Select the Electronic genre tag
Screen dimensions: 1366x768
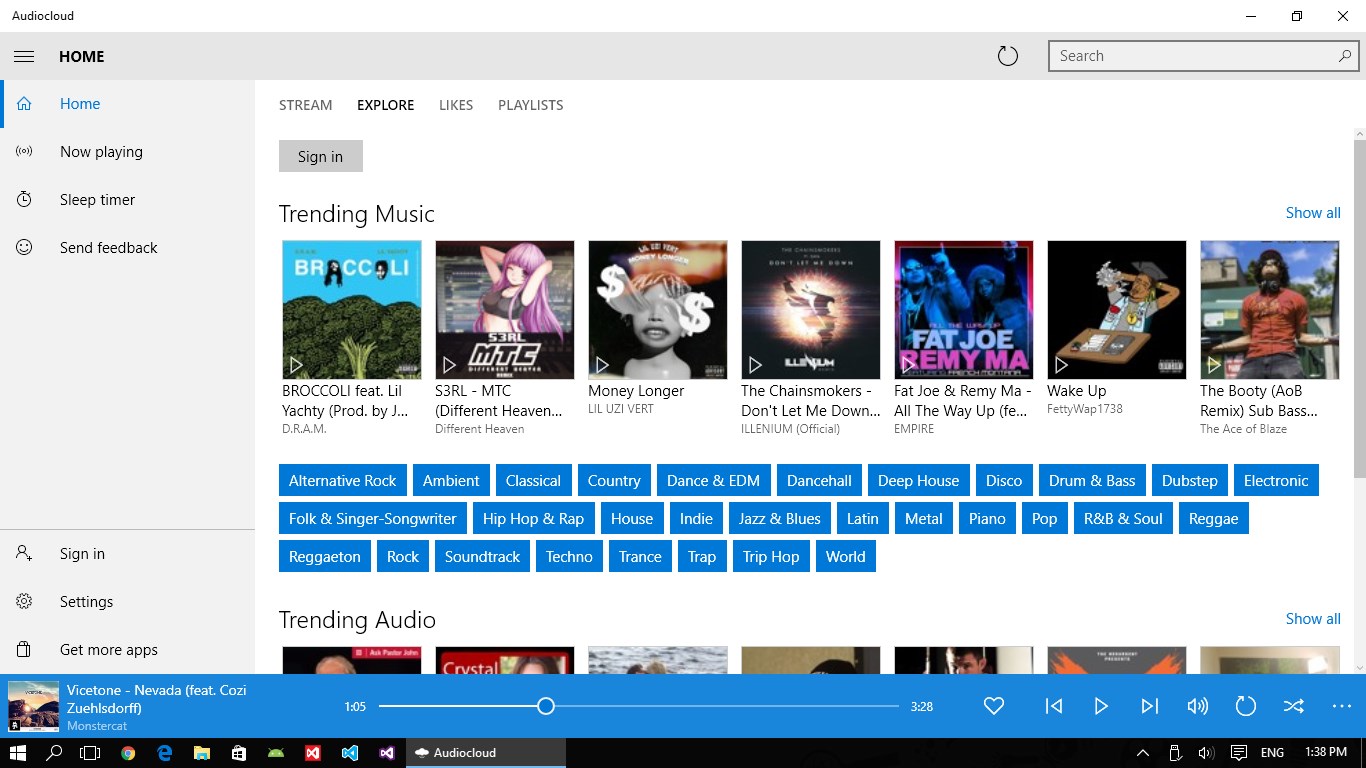point(1276,481)
